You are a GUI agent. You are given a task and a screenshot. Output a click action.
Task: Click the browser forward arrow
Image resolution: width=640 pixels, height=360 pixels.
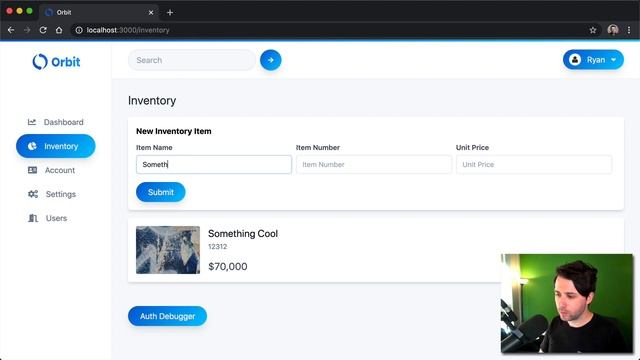[x=27, y=30]
